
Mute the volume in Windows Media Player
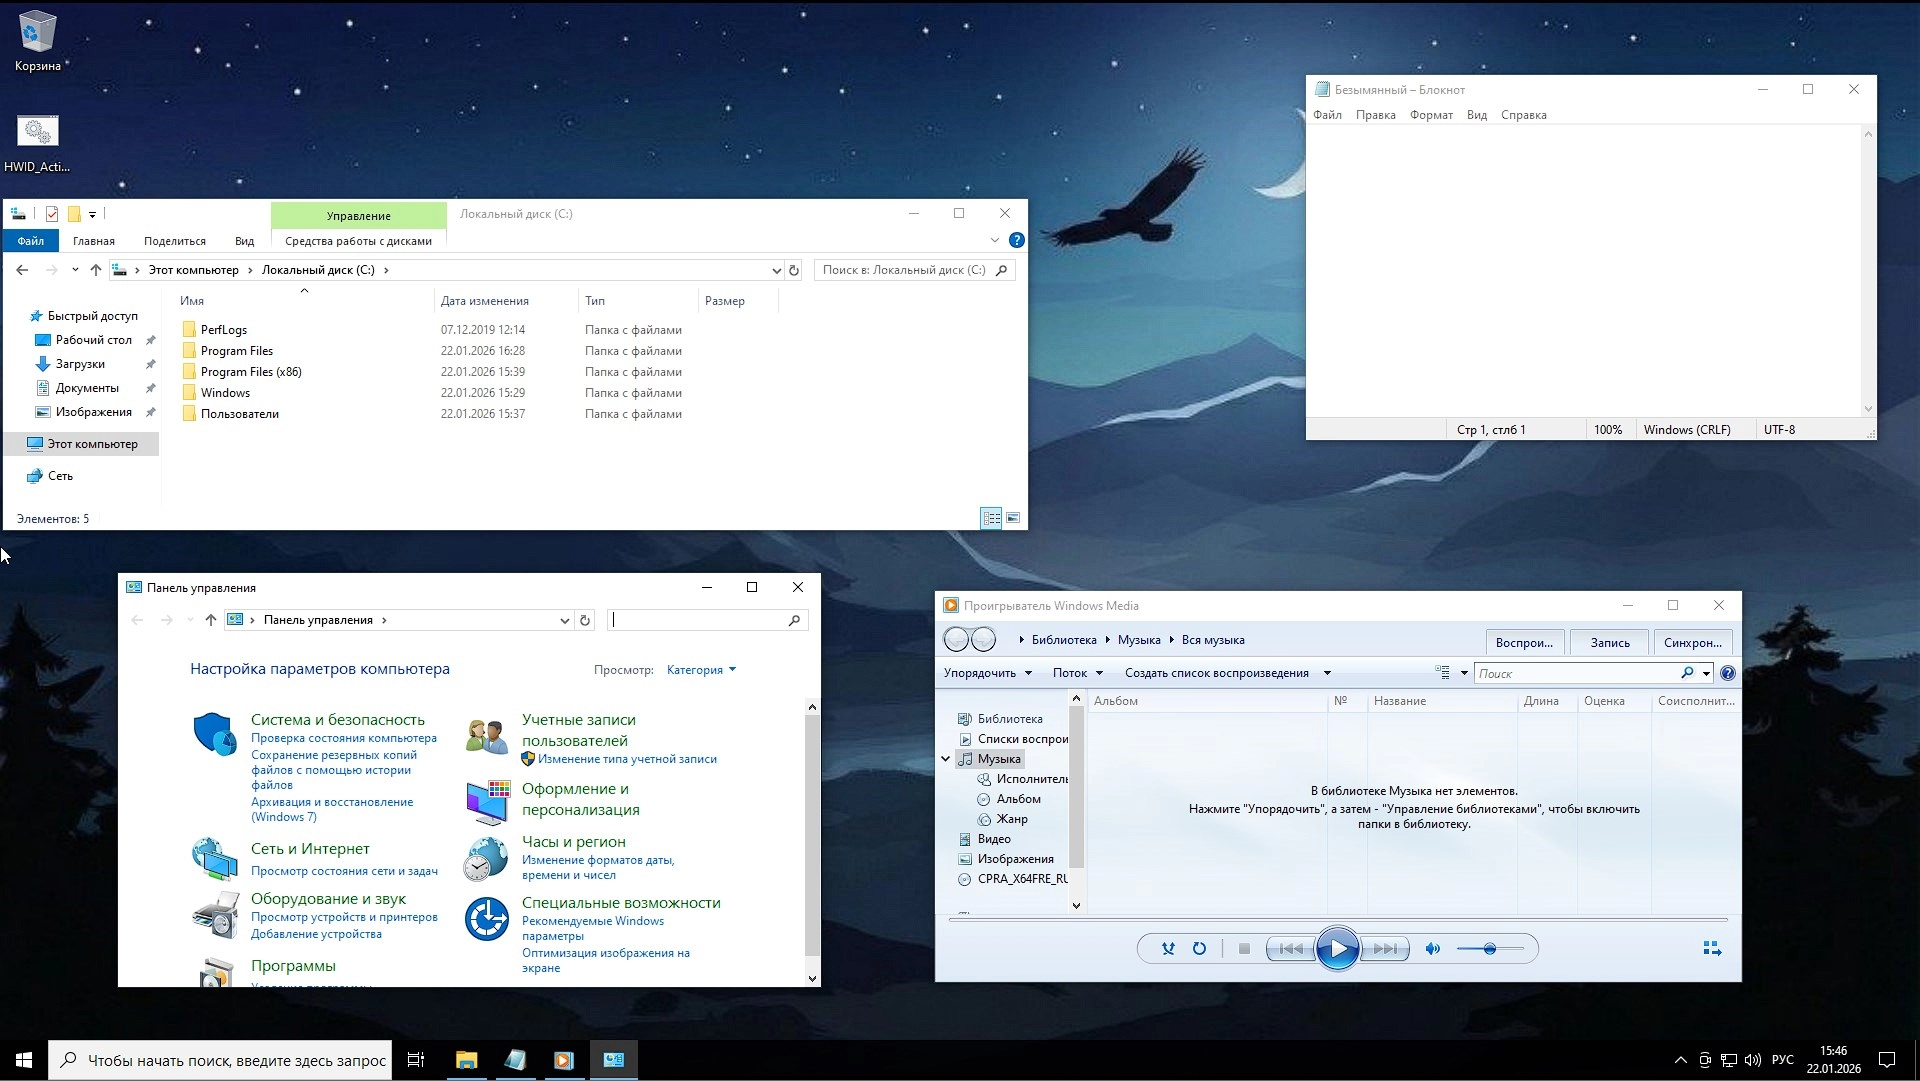pyautogui.click(x=1433, y=949)
